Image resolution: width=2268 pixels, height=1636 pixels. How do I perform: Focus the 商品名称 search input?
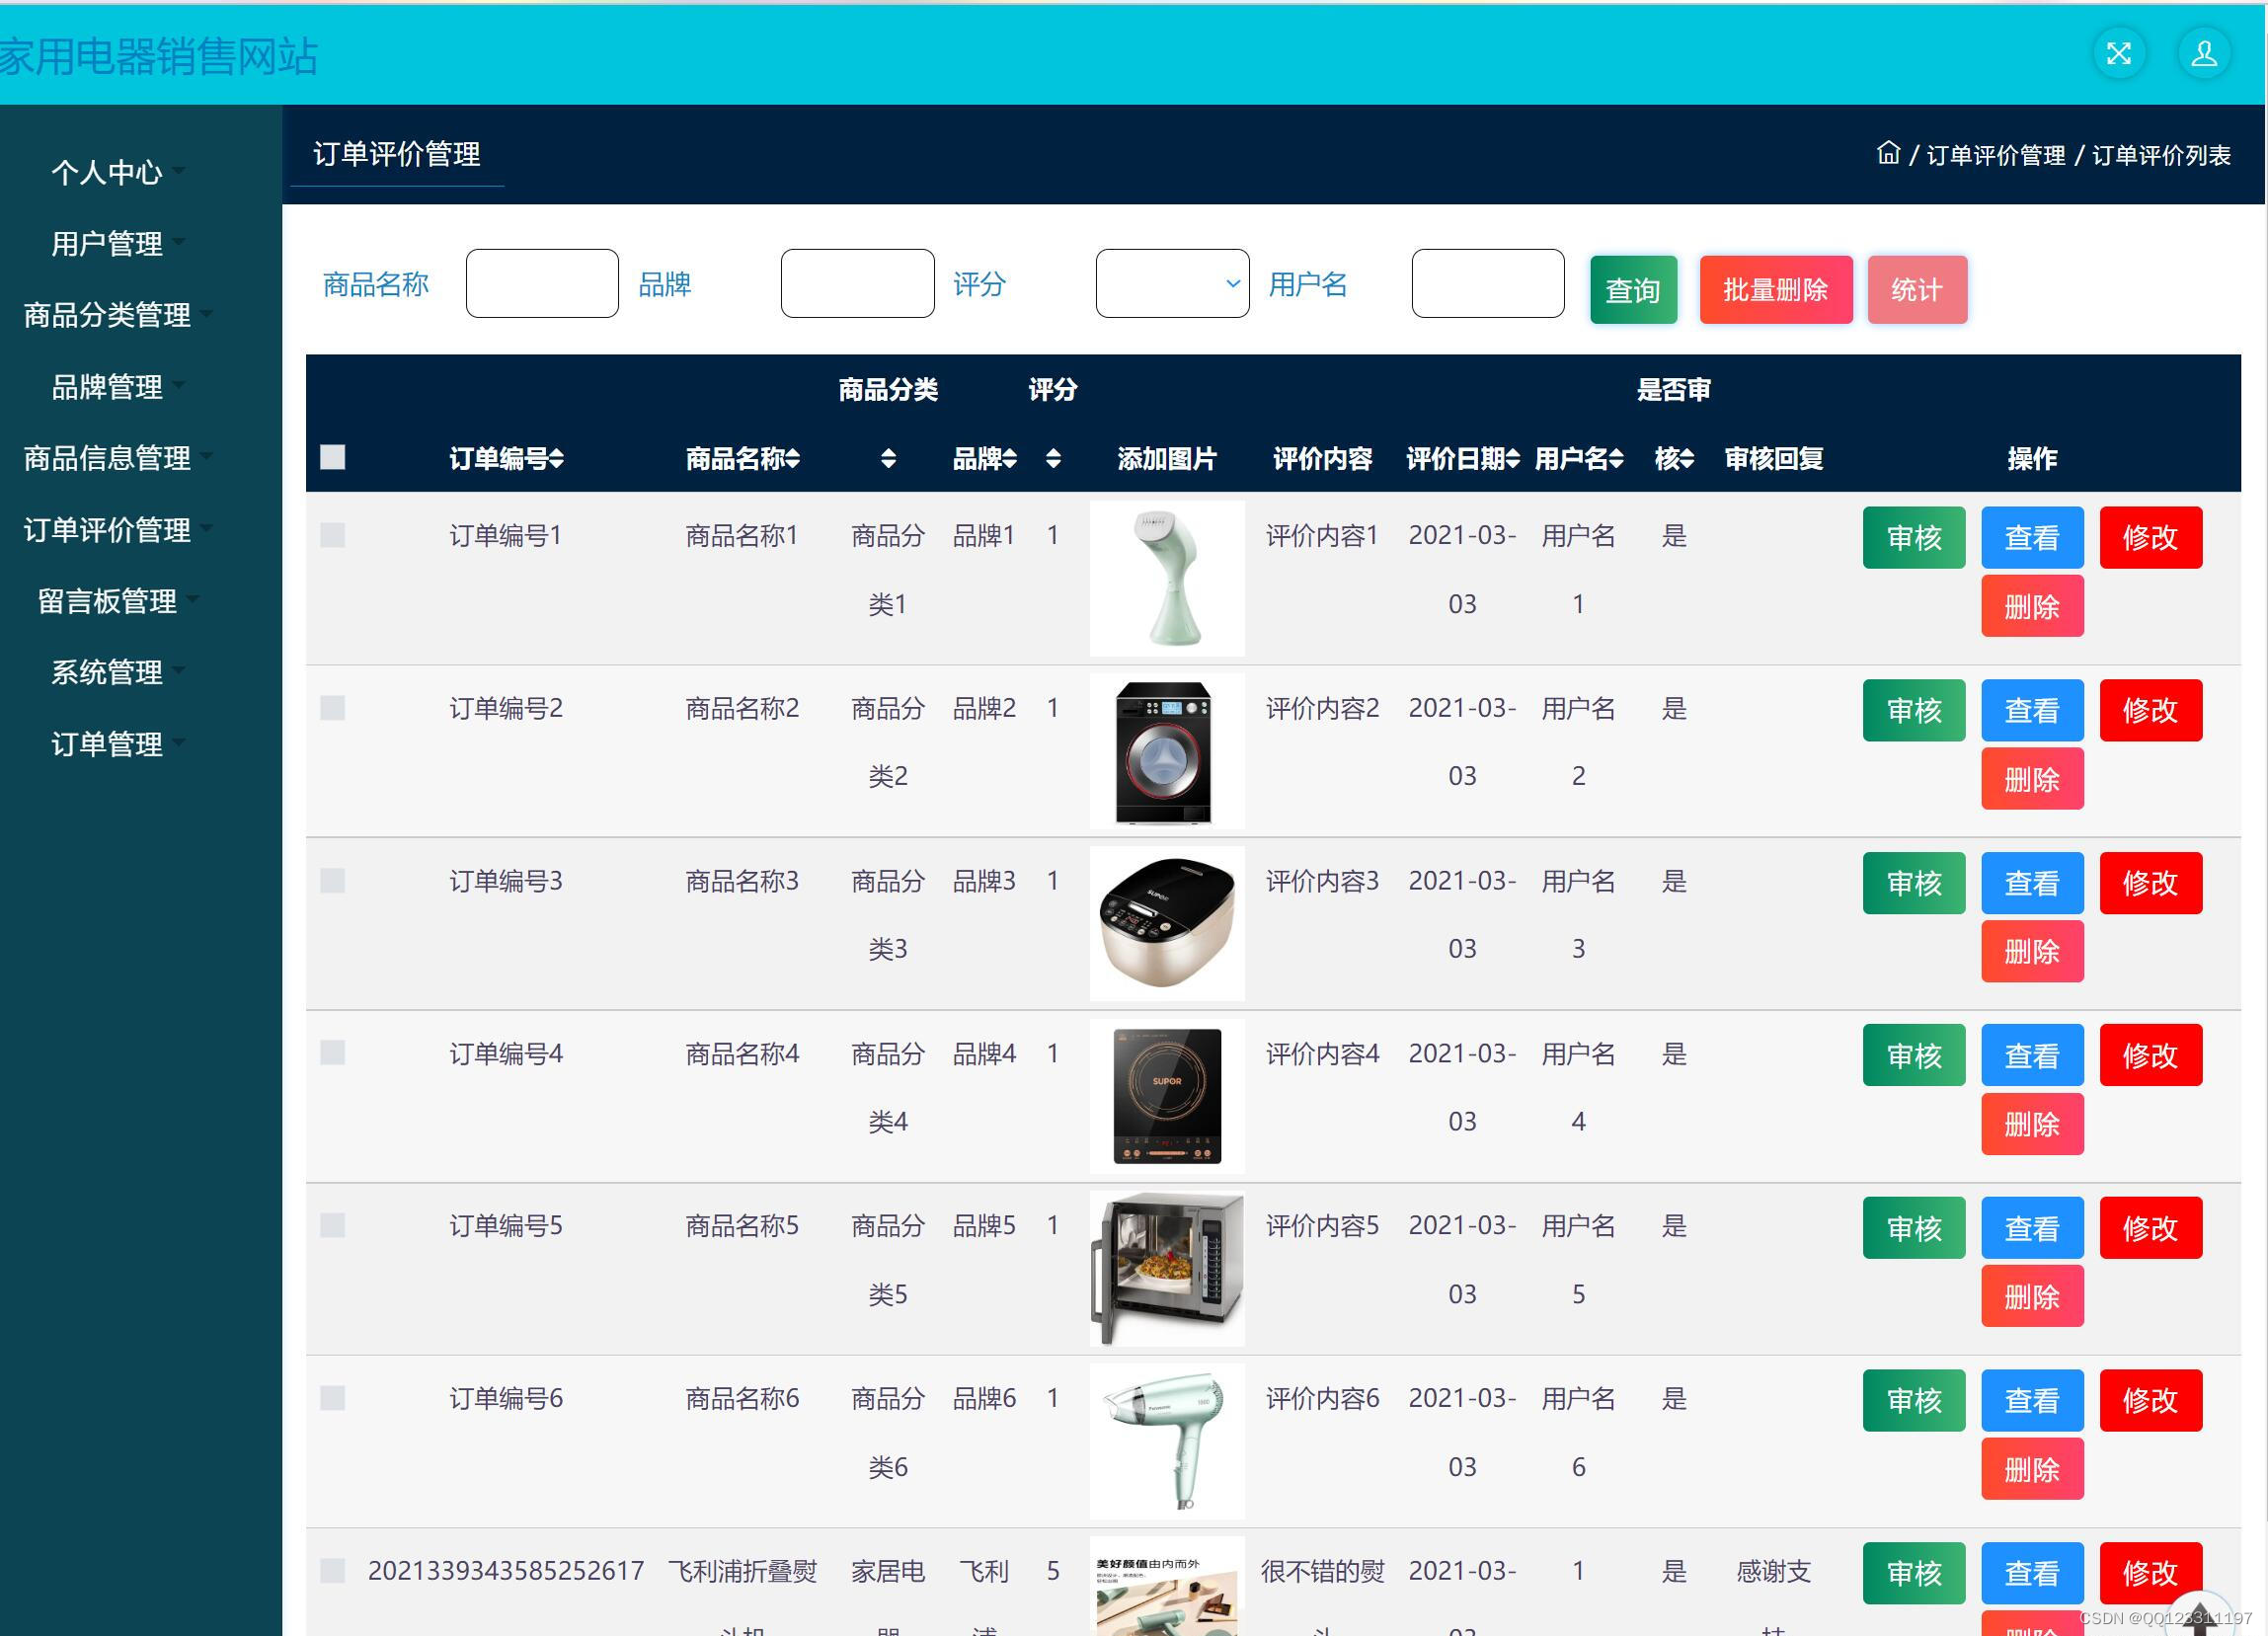[x=541, y=283]
